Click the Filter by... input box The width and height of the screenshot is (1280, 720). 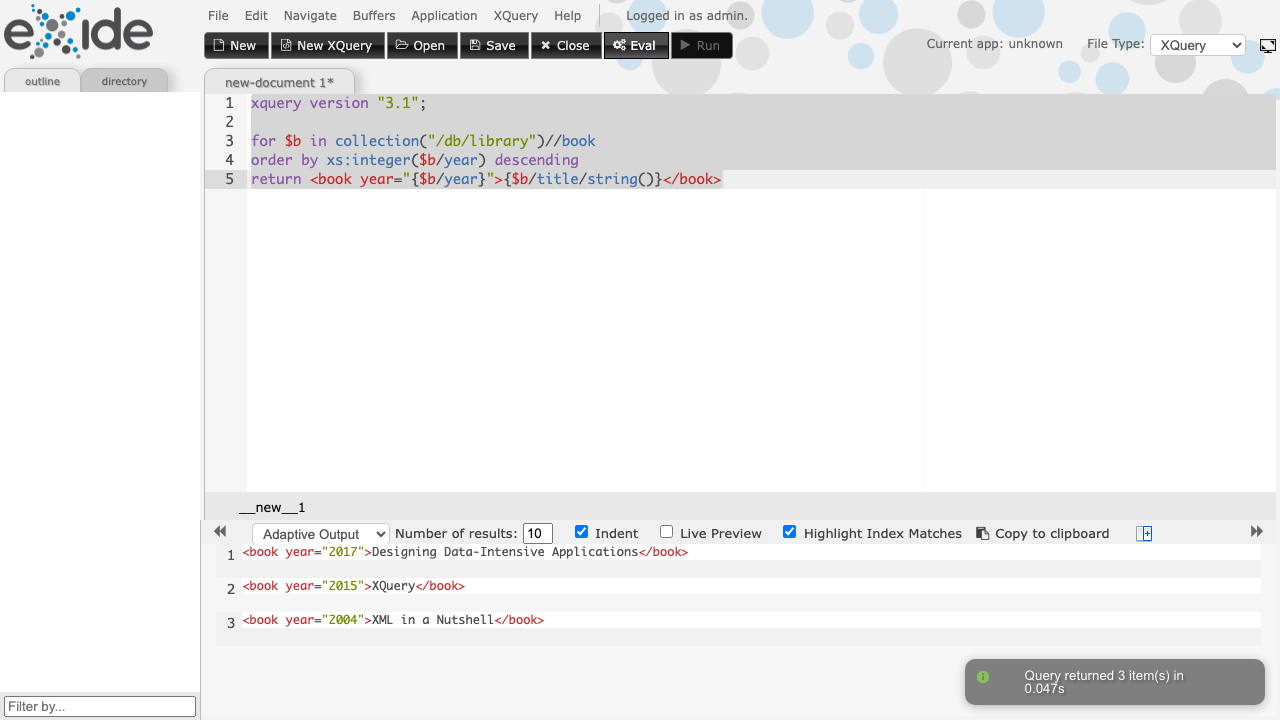coord(100,706)
